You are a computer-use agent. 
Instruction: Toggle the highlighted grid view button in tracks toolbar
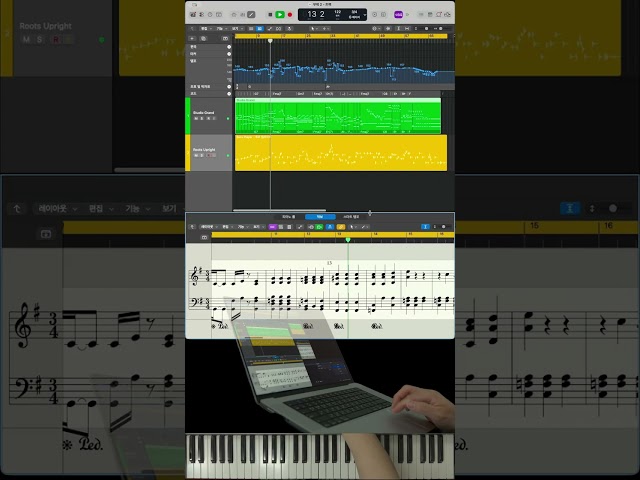pyautogui.click(x=260, y=29)
